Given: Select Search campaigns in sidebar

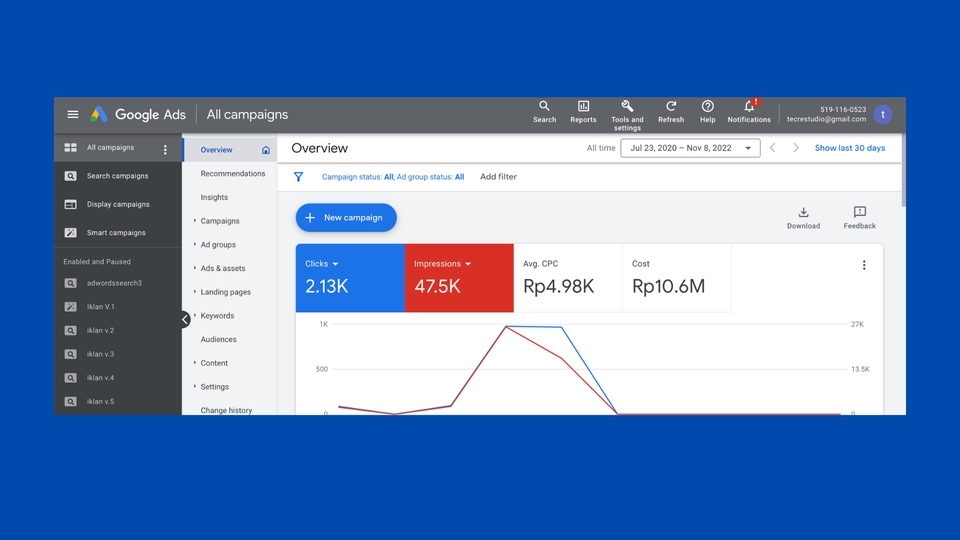Looking at the screenshot, I should pyautogui.click(x=118, y=176).
